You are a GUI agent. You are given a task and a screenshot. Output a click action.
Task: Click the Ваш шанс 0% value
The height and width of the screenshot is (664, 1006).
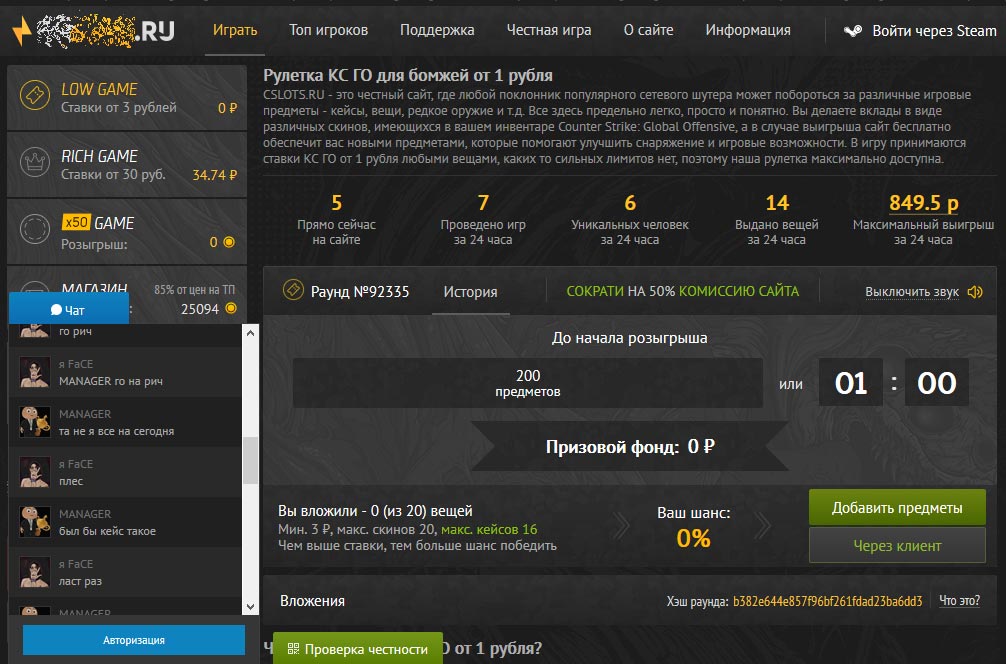694,538
